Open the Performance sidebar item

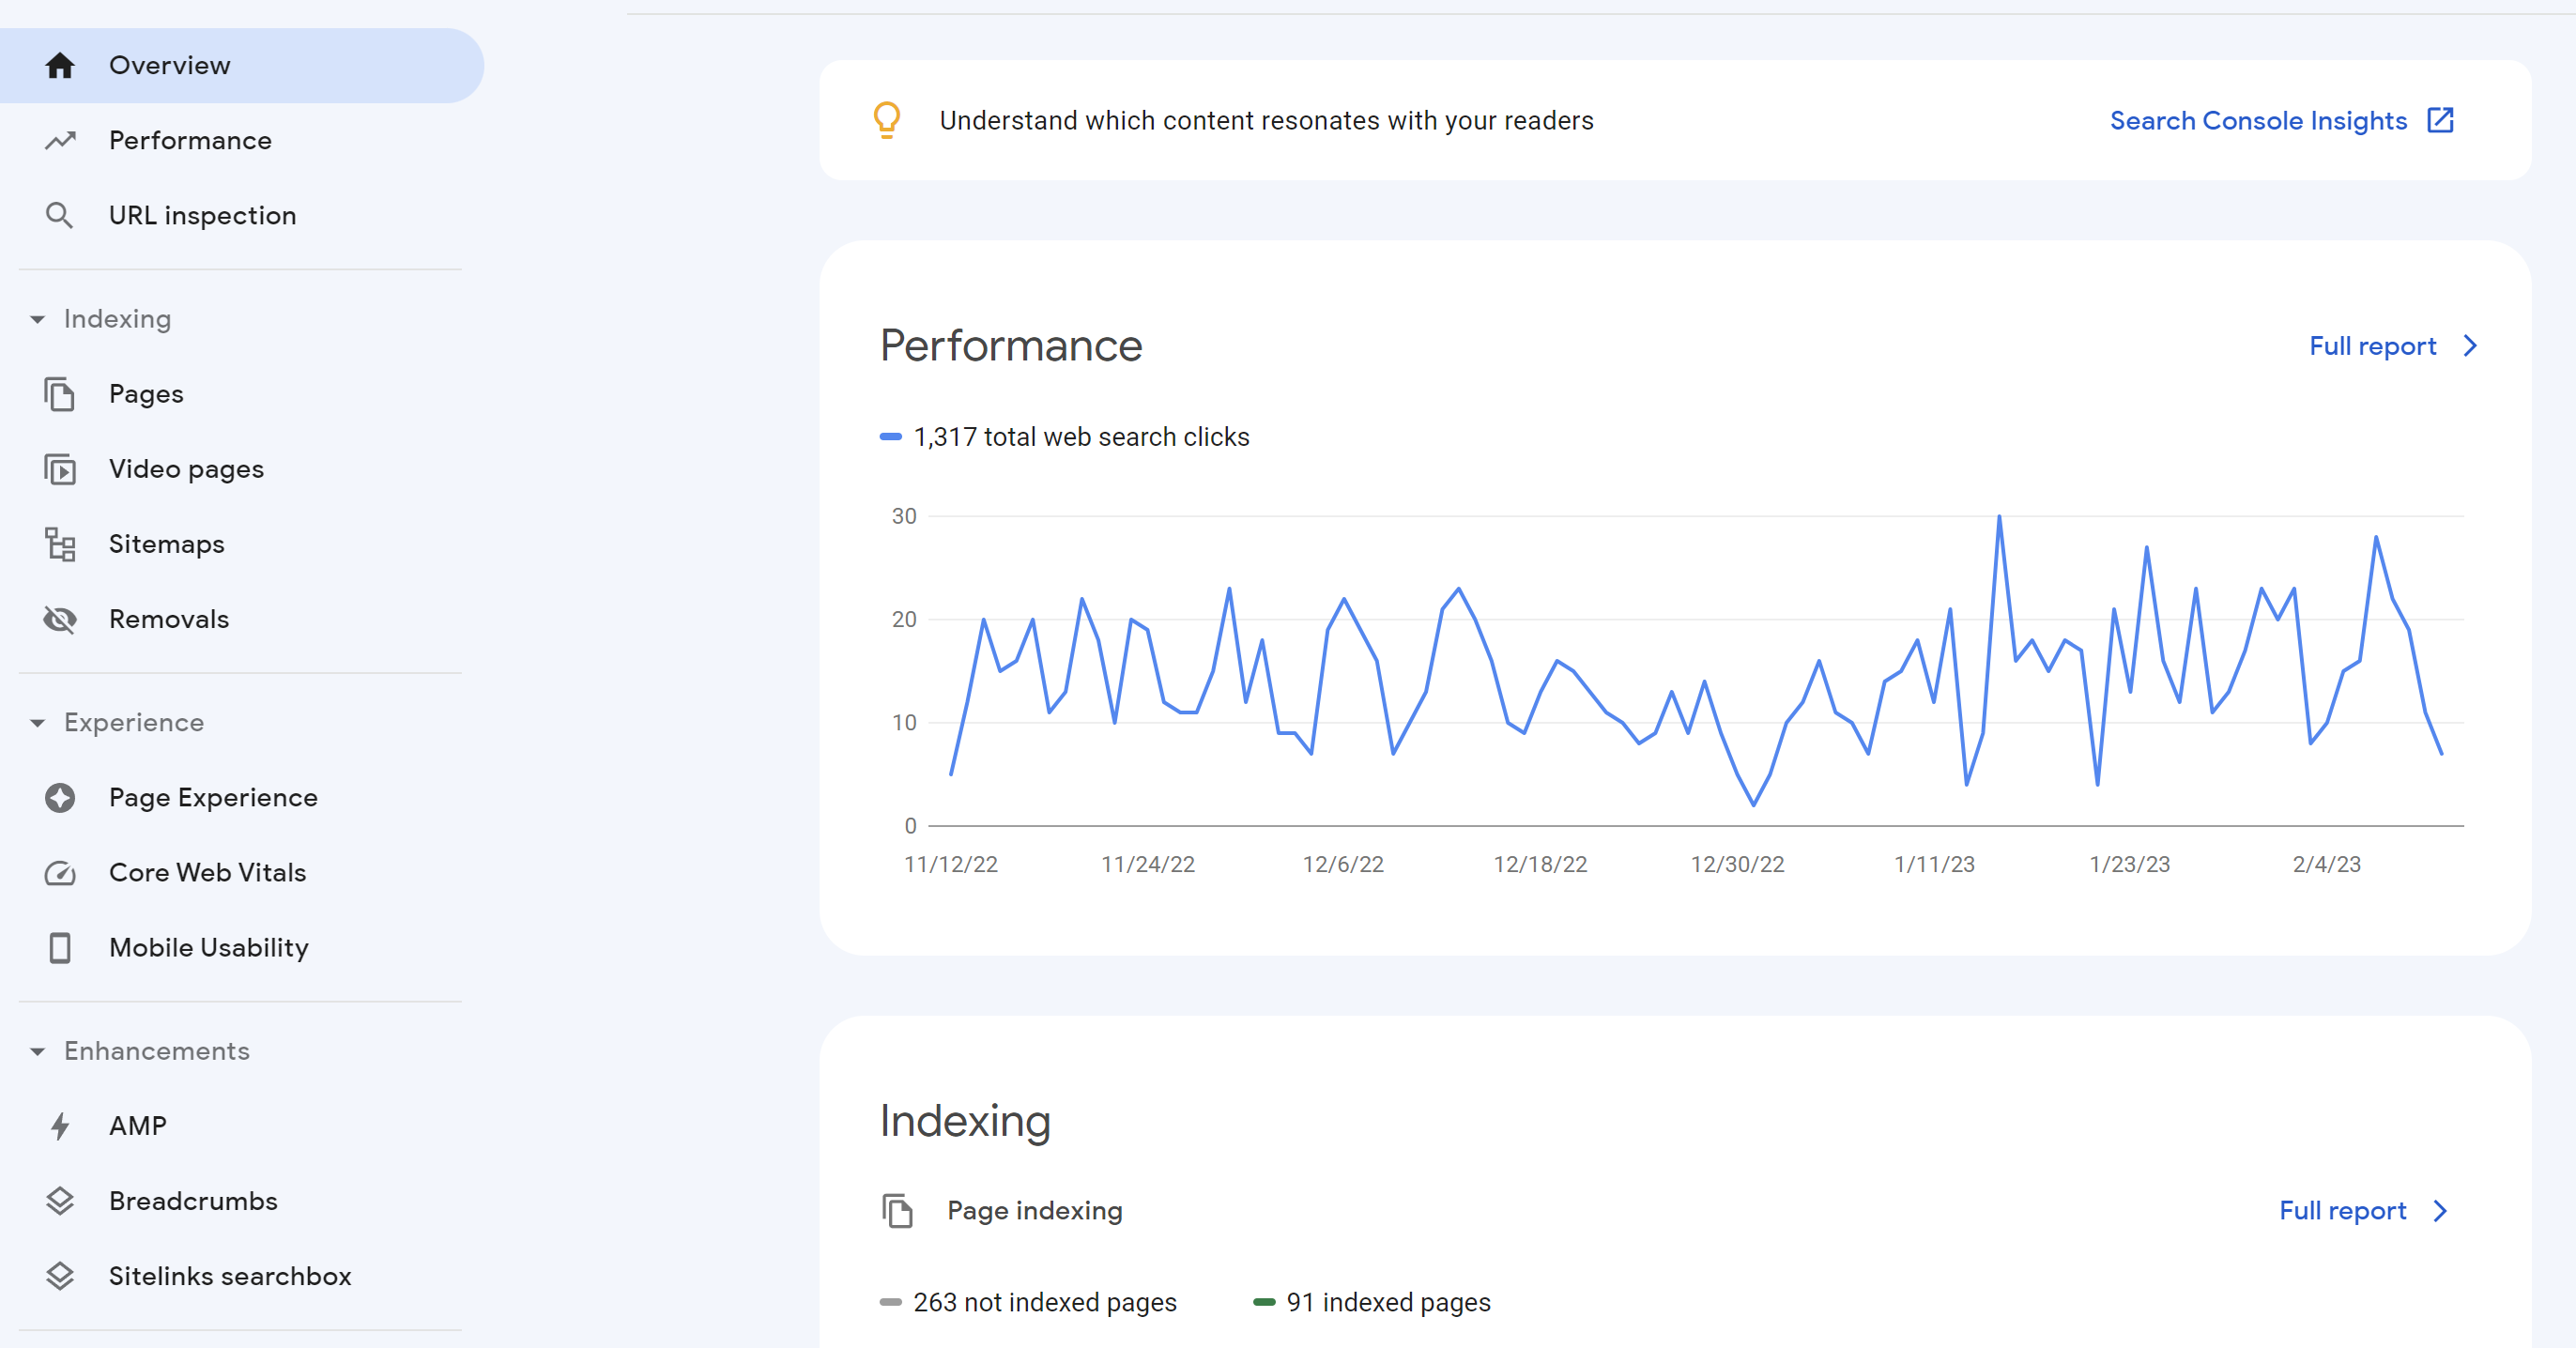point(242,140)
